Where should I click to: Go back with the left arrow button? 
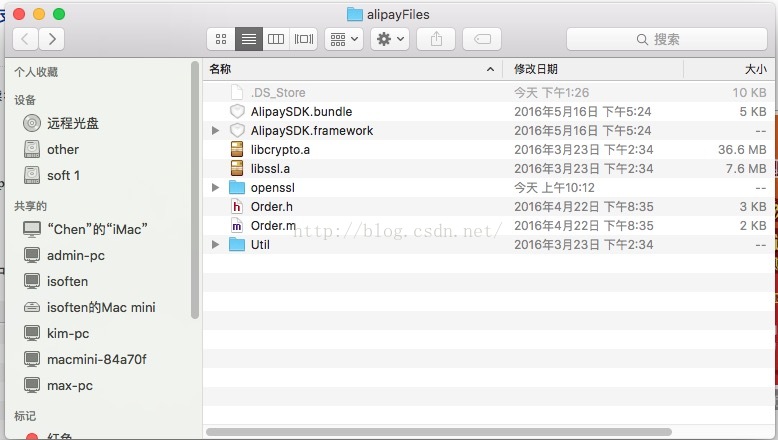25,39
